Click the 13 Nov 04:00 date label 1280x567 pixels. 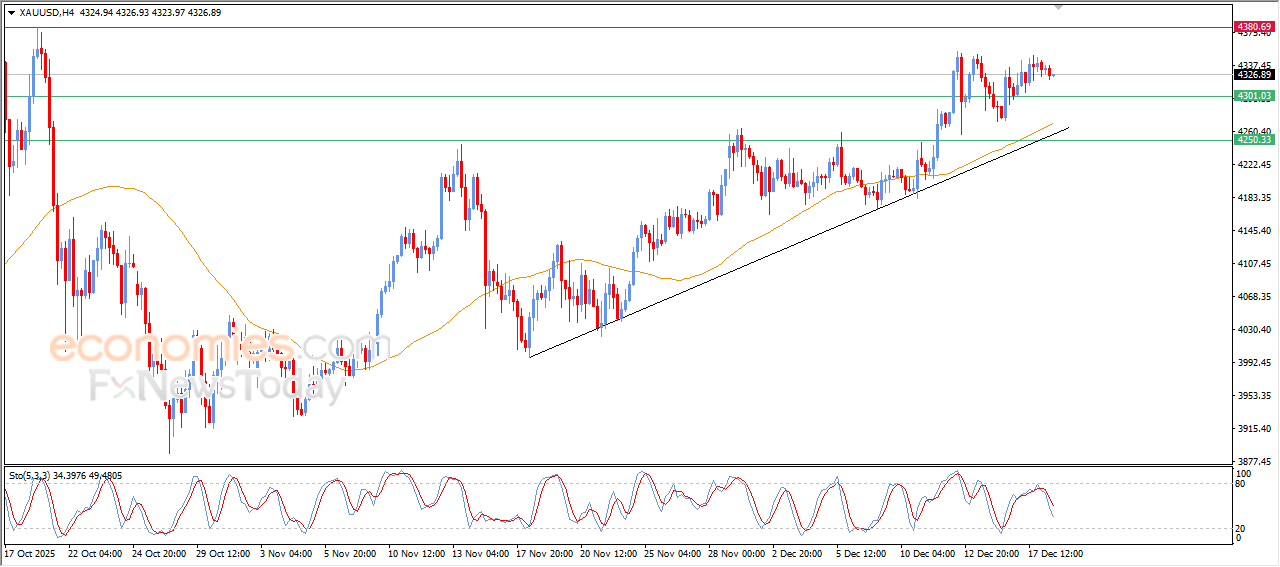click(482, 553)
